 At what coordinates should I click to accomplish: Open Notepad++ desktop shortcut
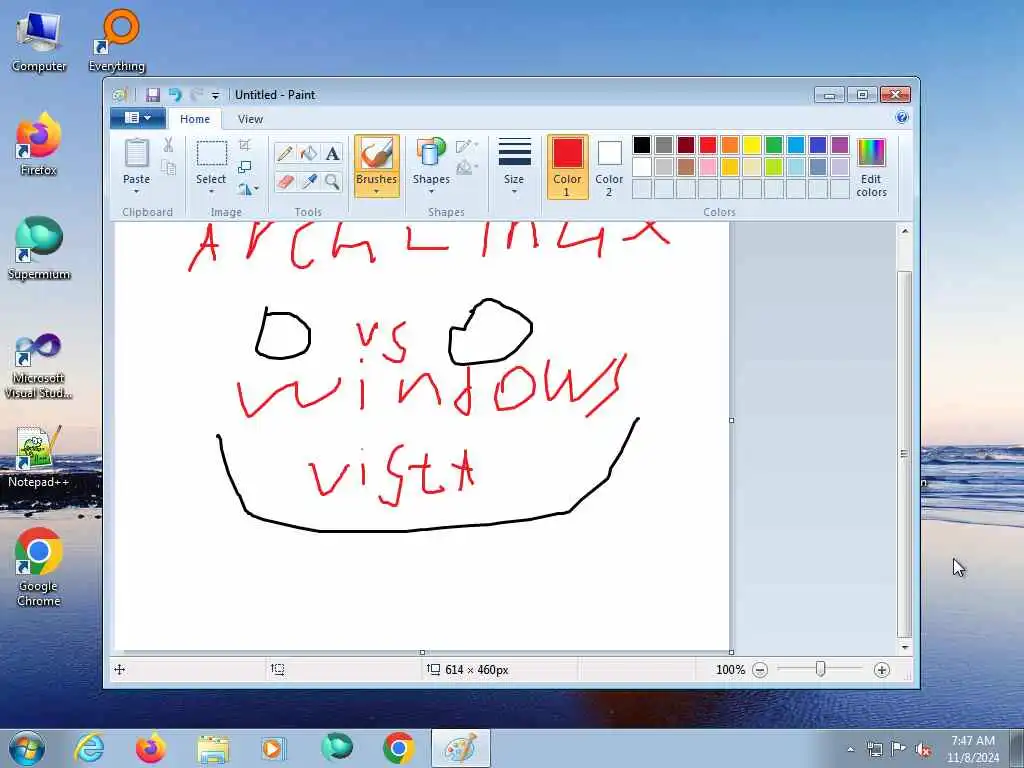38,457
